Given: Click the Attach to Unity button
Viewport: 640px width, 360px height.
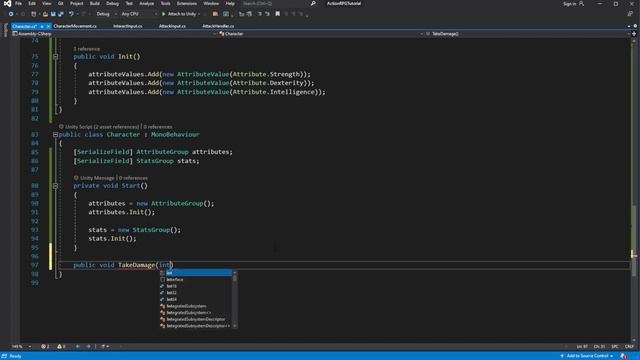Looking at the screenshot, I should tap(180, 14).
